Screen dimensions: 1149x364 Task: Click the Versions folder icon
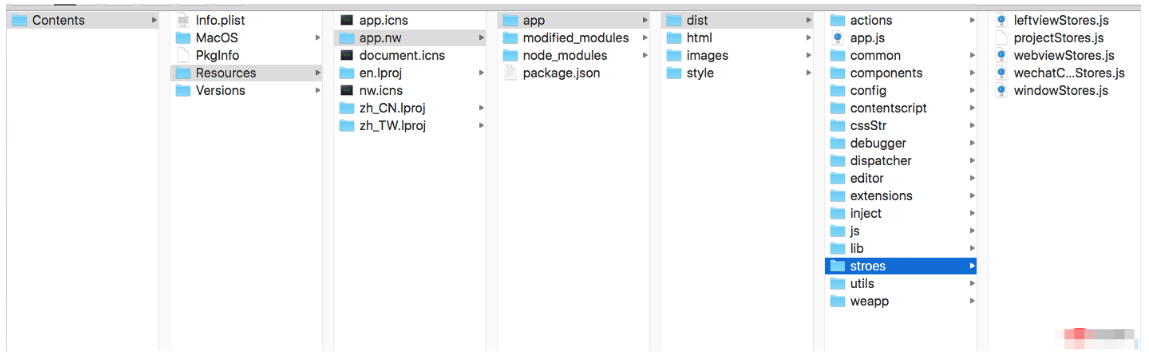click(x=183, y=91)
